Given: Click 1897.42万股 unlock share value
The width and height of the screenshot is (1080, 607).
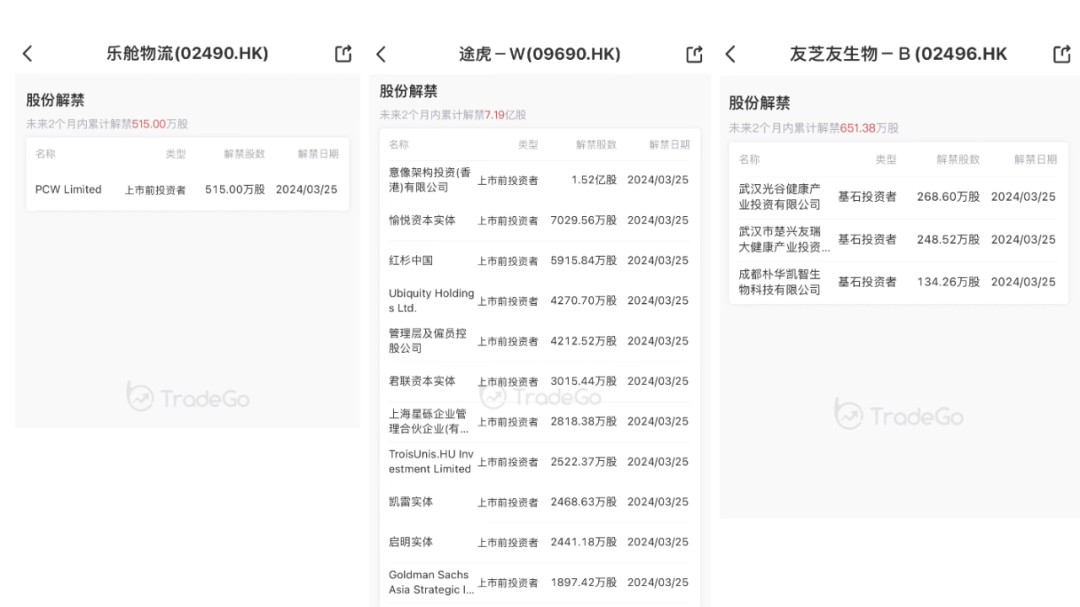Looking at the screenshot, I should pyautogui.click(x=583, y=582).
